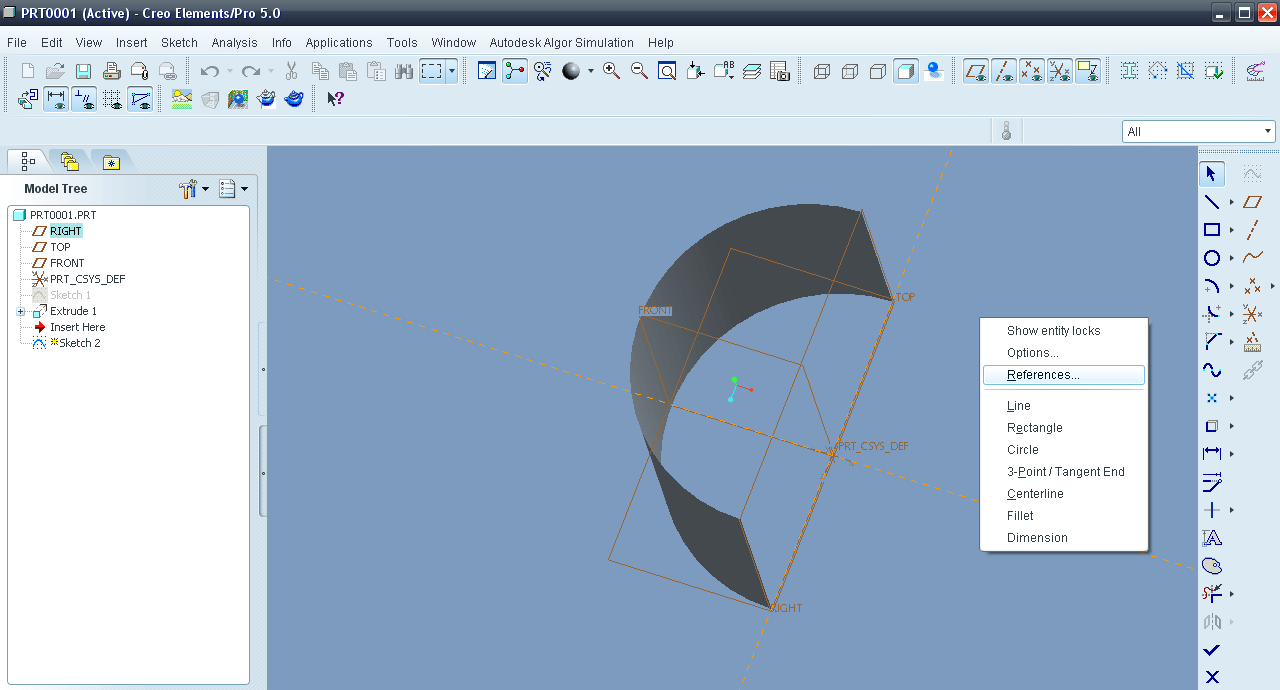Screen dimensions: 1280x690
Task: Toggle datum points display
Action: click(x=1032, y=71)
